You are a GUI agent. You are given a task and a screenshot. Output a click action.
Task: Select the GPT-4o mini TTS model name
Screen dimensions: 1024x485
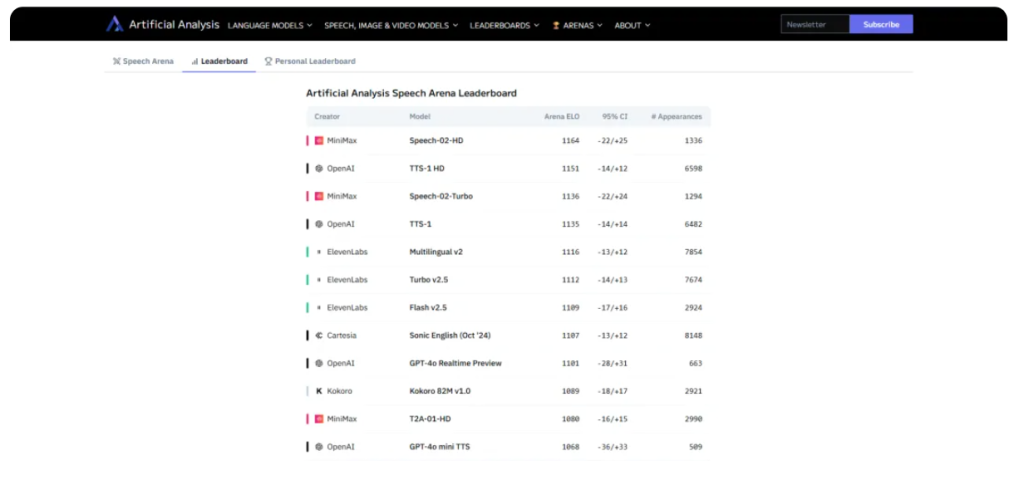pyautogui.click(x=440, y=447)
